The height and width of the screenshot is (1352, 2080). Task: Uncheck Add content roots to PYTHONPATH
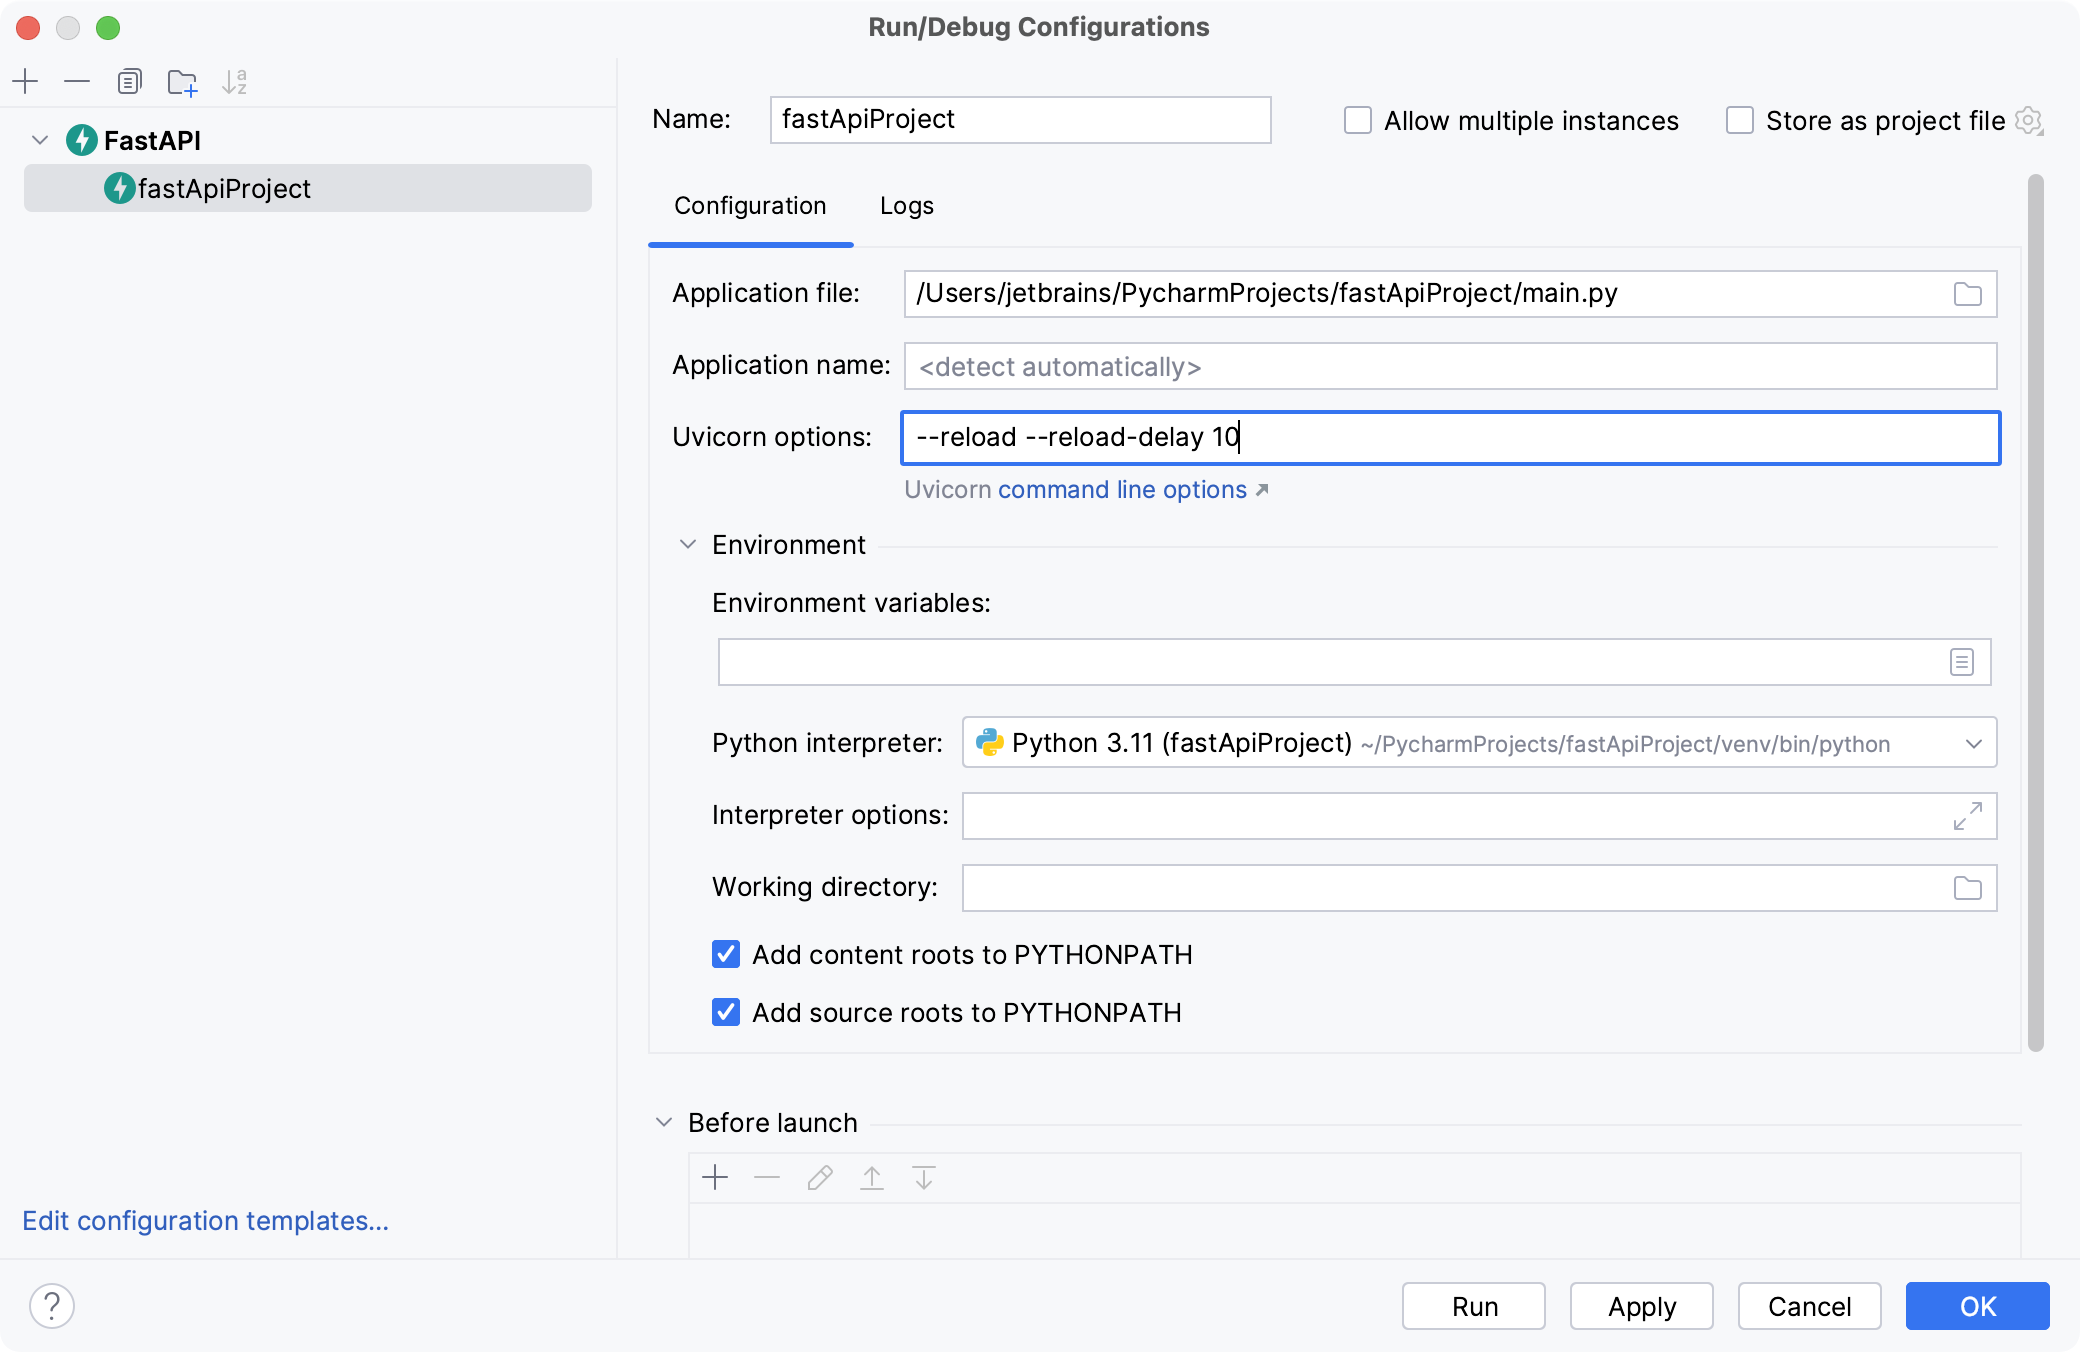(726, 954)
